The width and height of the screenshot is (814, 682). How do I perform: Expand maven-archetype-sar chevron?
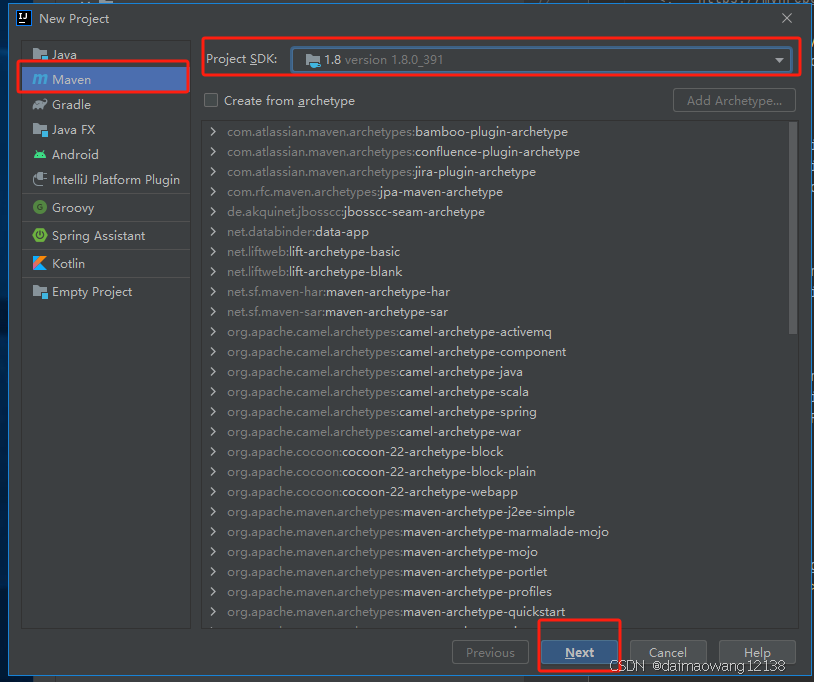pos(213,311)
